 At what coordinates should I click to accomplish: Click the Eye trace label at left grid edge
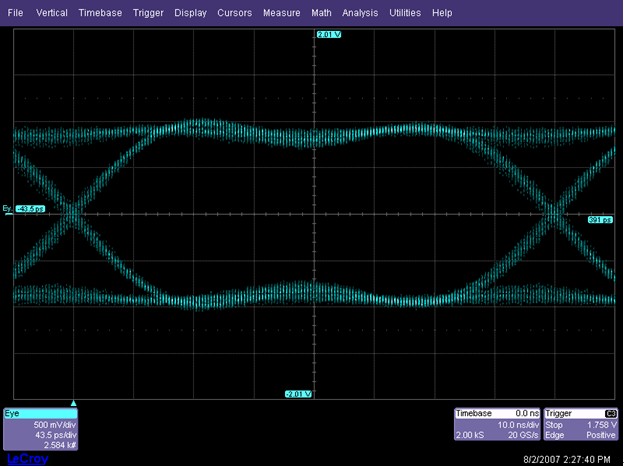pos(8,209)
